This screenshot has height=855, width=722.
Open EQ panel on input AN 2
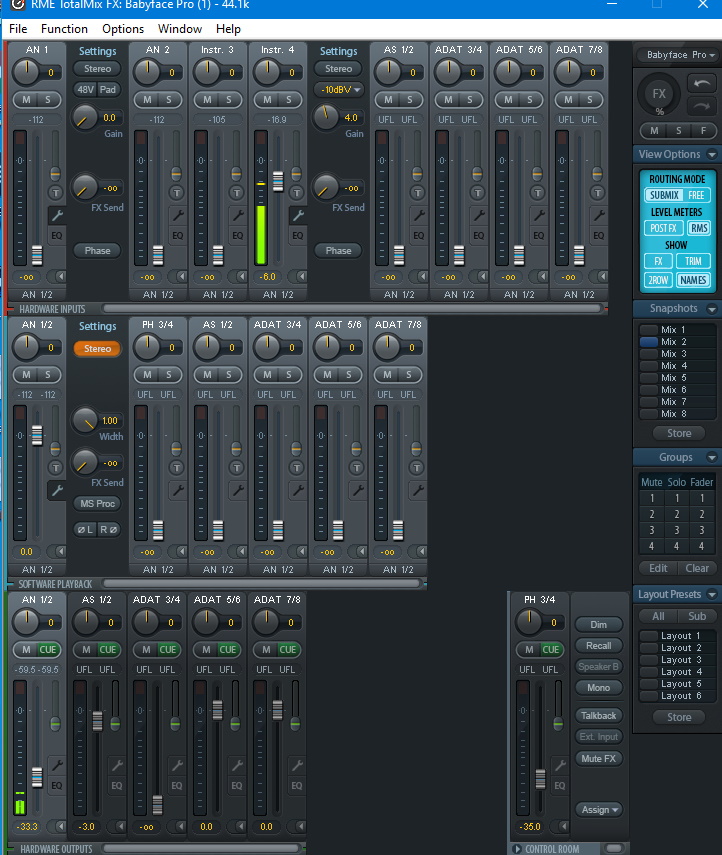point(178,236)
